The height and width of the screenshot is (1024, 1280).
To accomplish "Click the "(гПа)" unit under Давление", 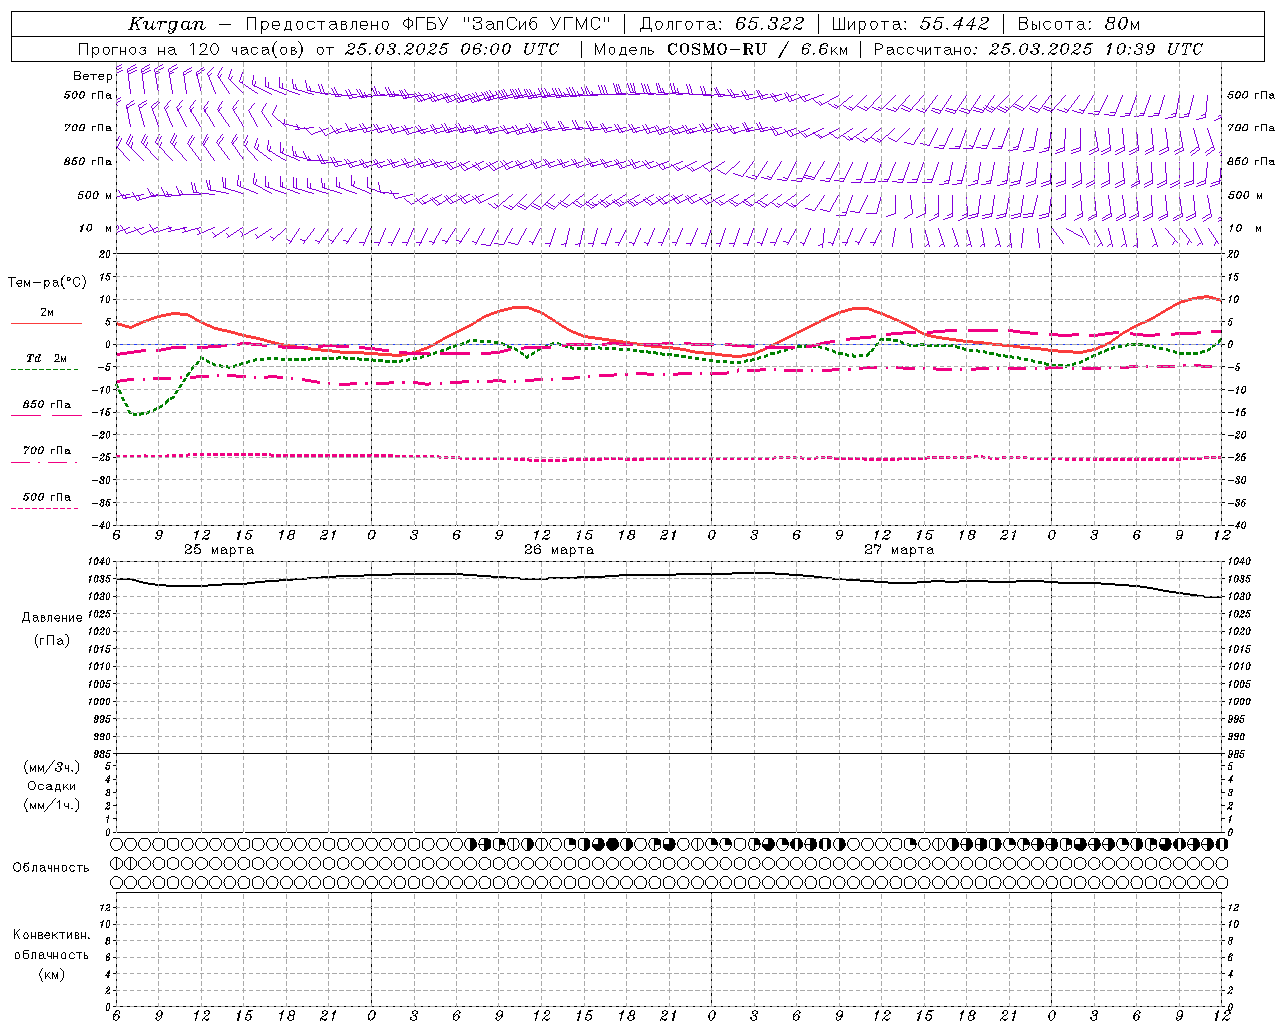I will tap(52, 640).
